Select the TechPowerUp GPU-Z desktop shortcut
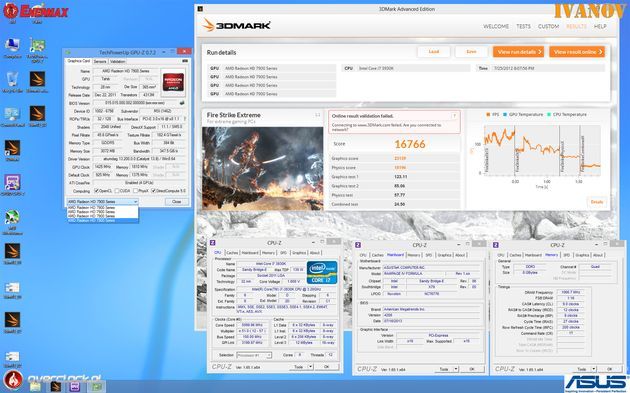Screen dimensions: 630x393 tap(37, 49)
